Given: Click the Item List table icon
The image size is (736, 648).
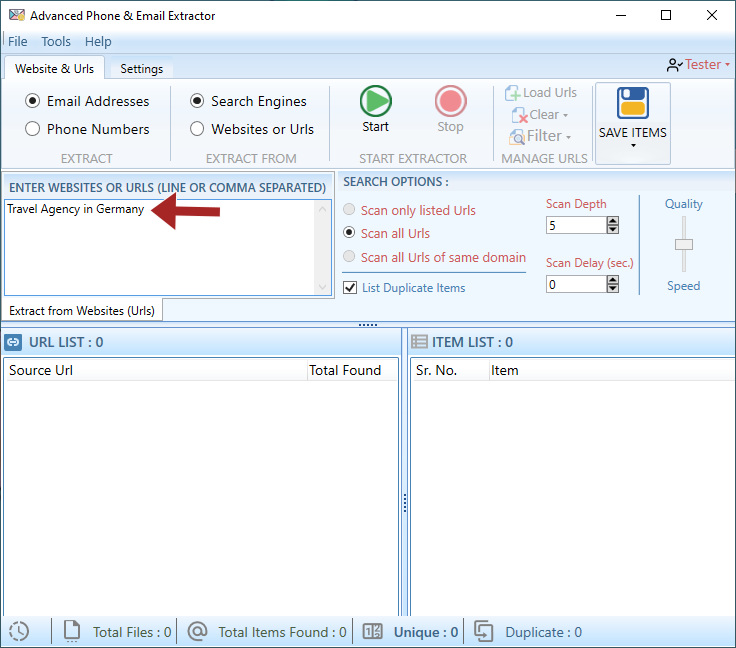Looking at the screenshot, I should click(x=419, y=342).
